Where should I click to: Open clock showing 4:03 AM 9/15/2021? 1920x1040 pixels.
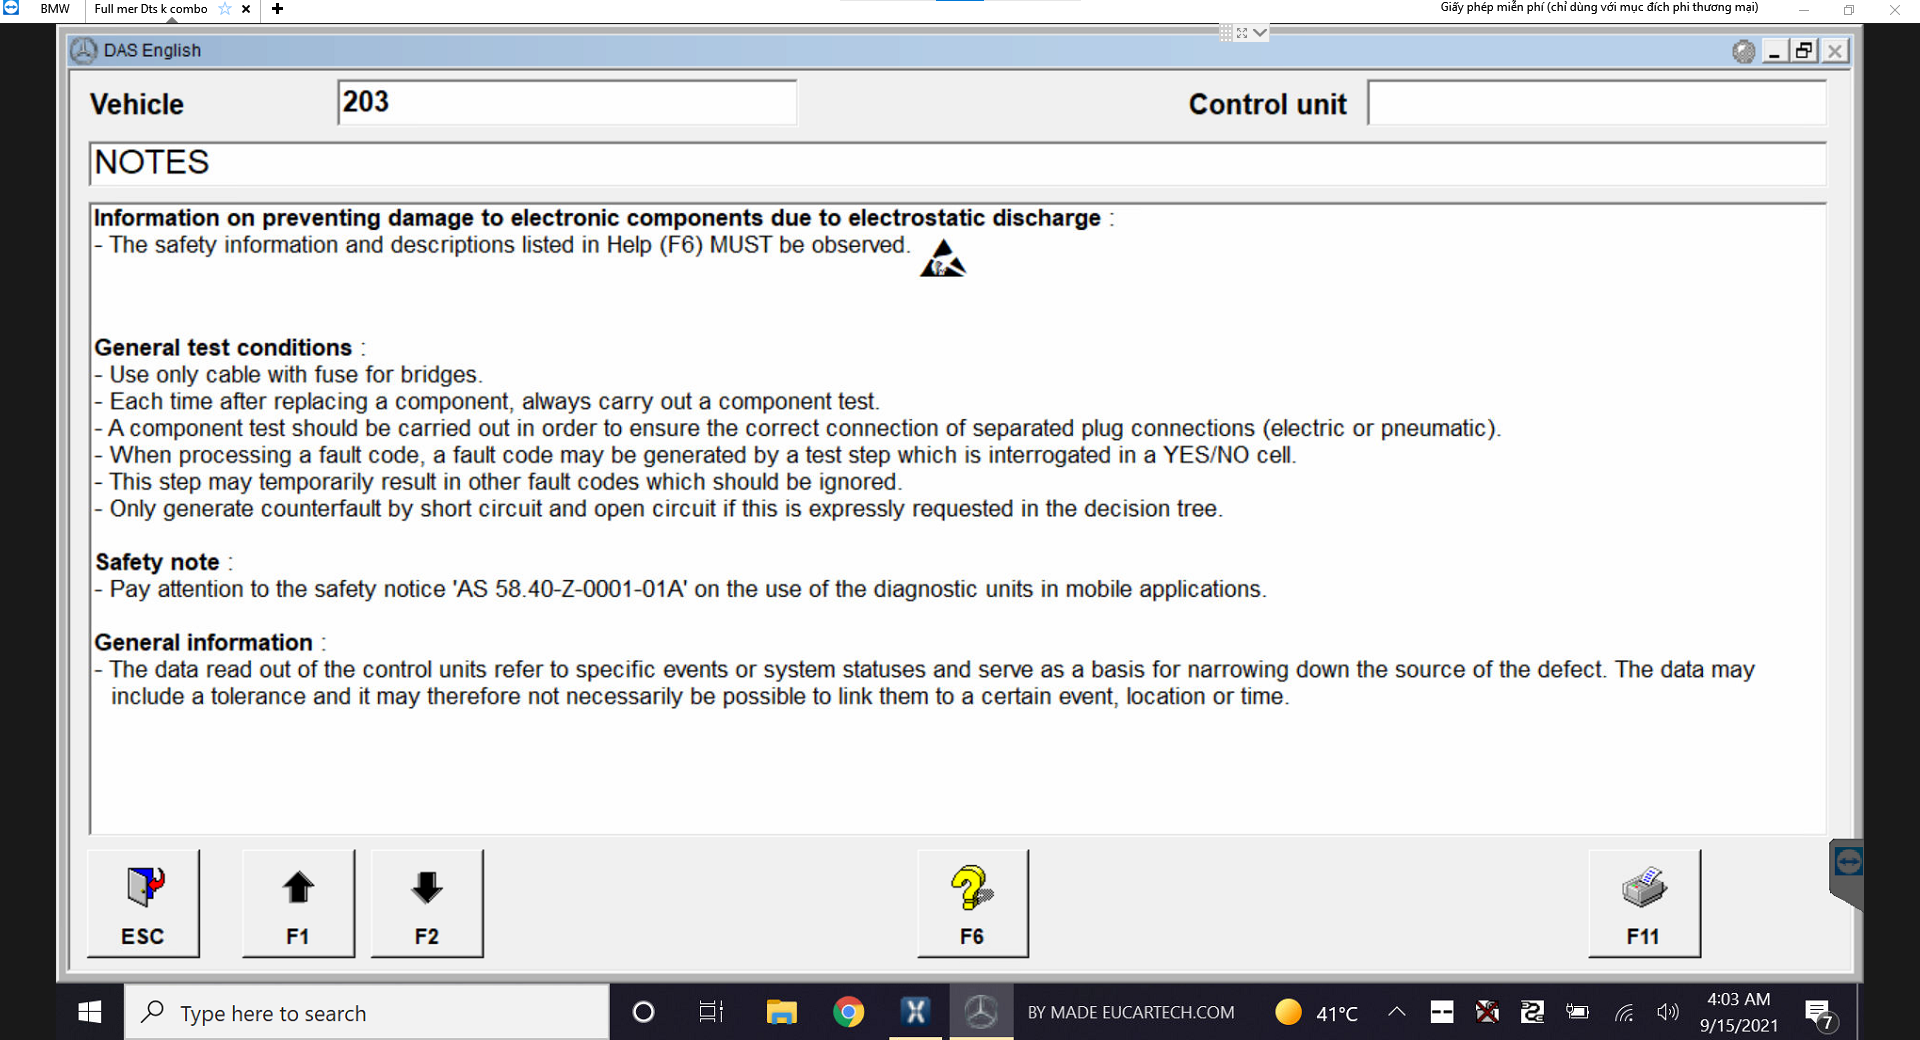point(1739,1012)
